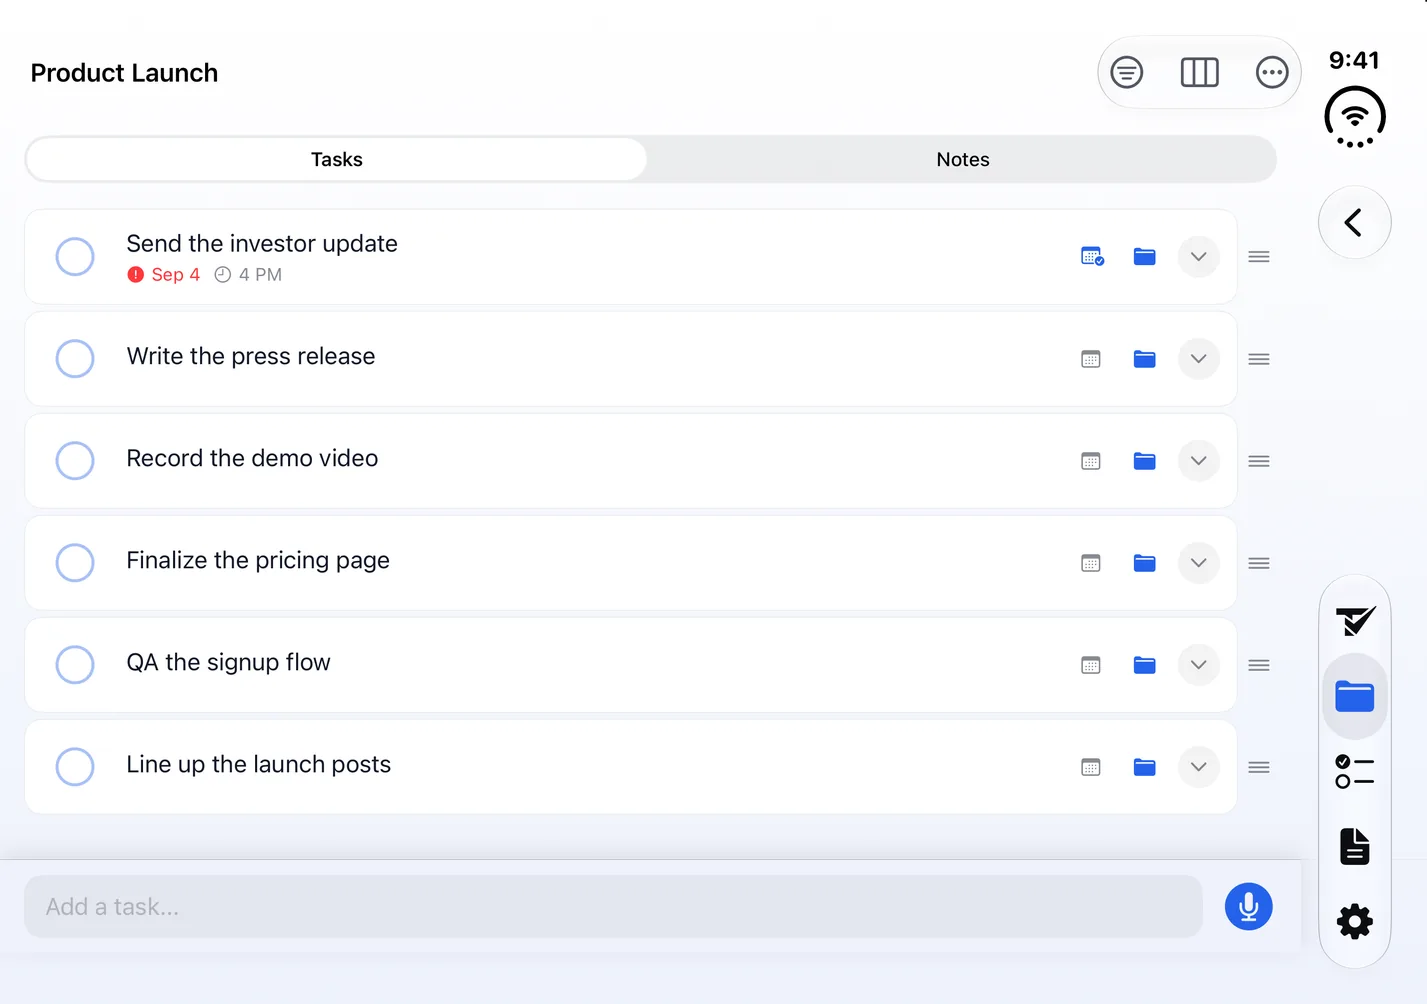The image size is (1427, 1004).
Task: Complete Line up the launch posts task
Action: [x=75, y=767]
